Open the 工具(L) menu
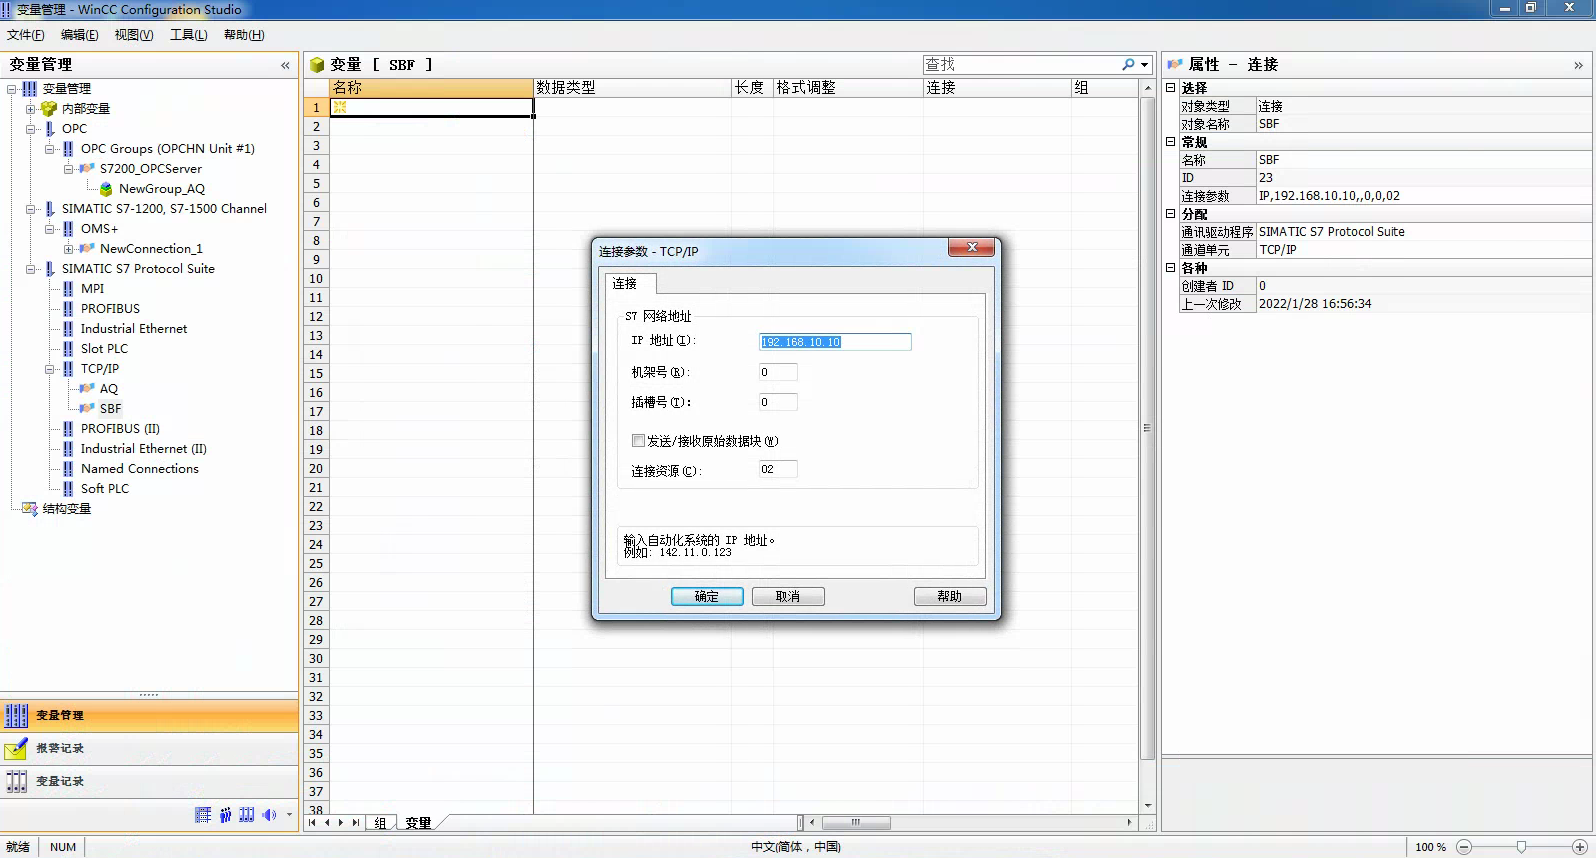 click(x=188, y=35)
